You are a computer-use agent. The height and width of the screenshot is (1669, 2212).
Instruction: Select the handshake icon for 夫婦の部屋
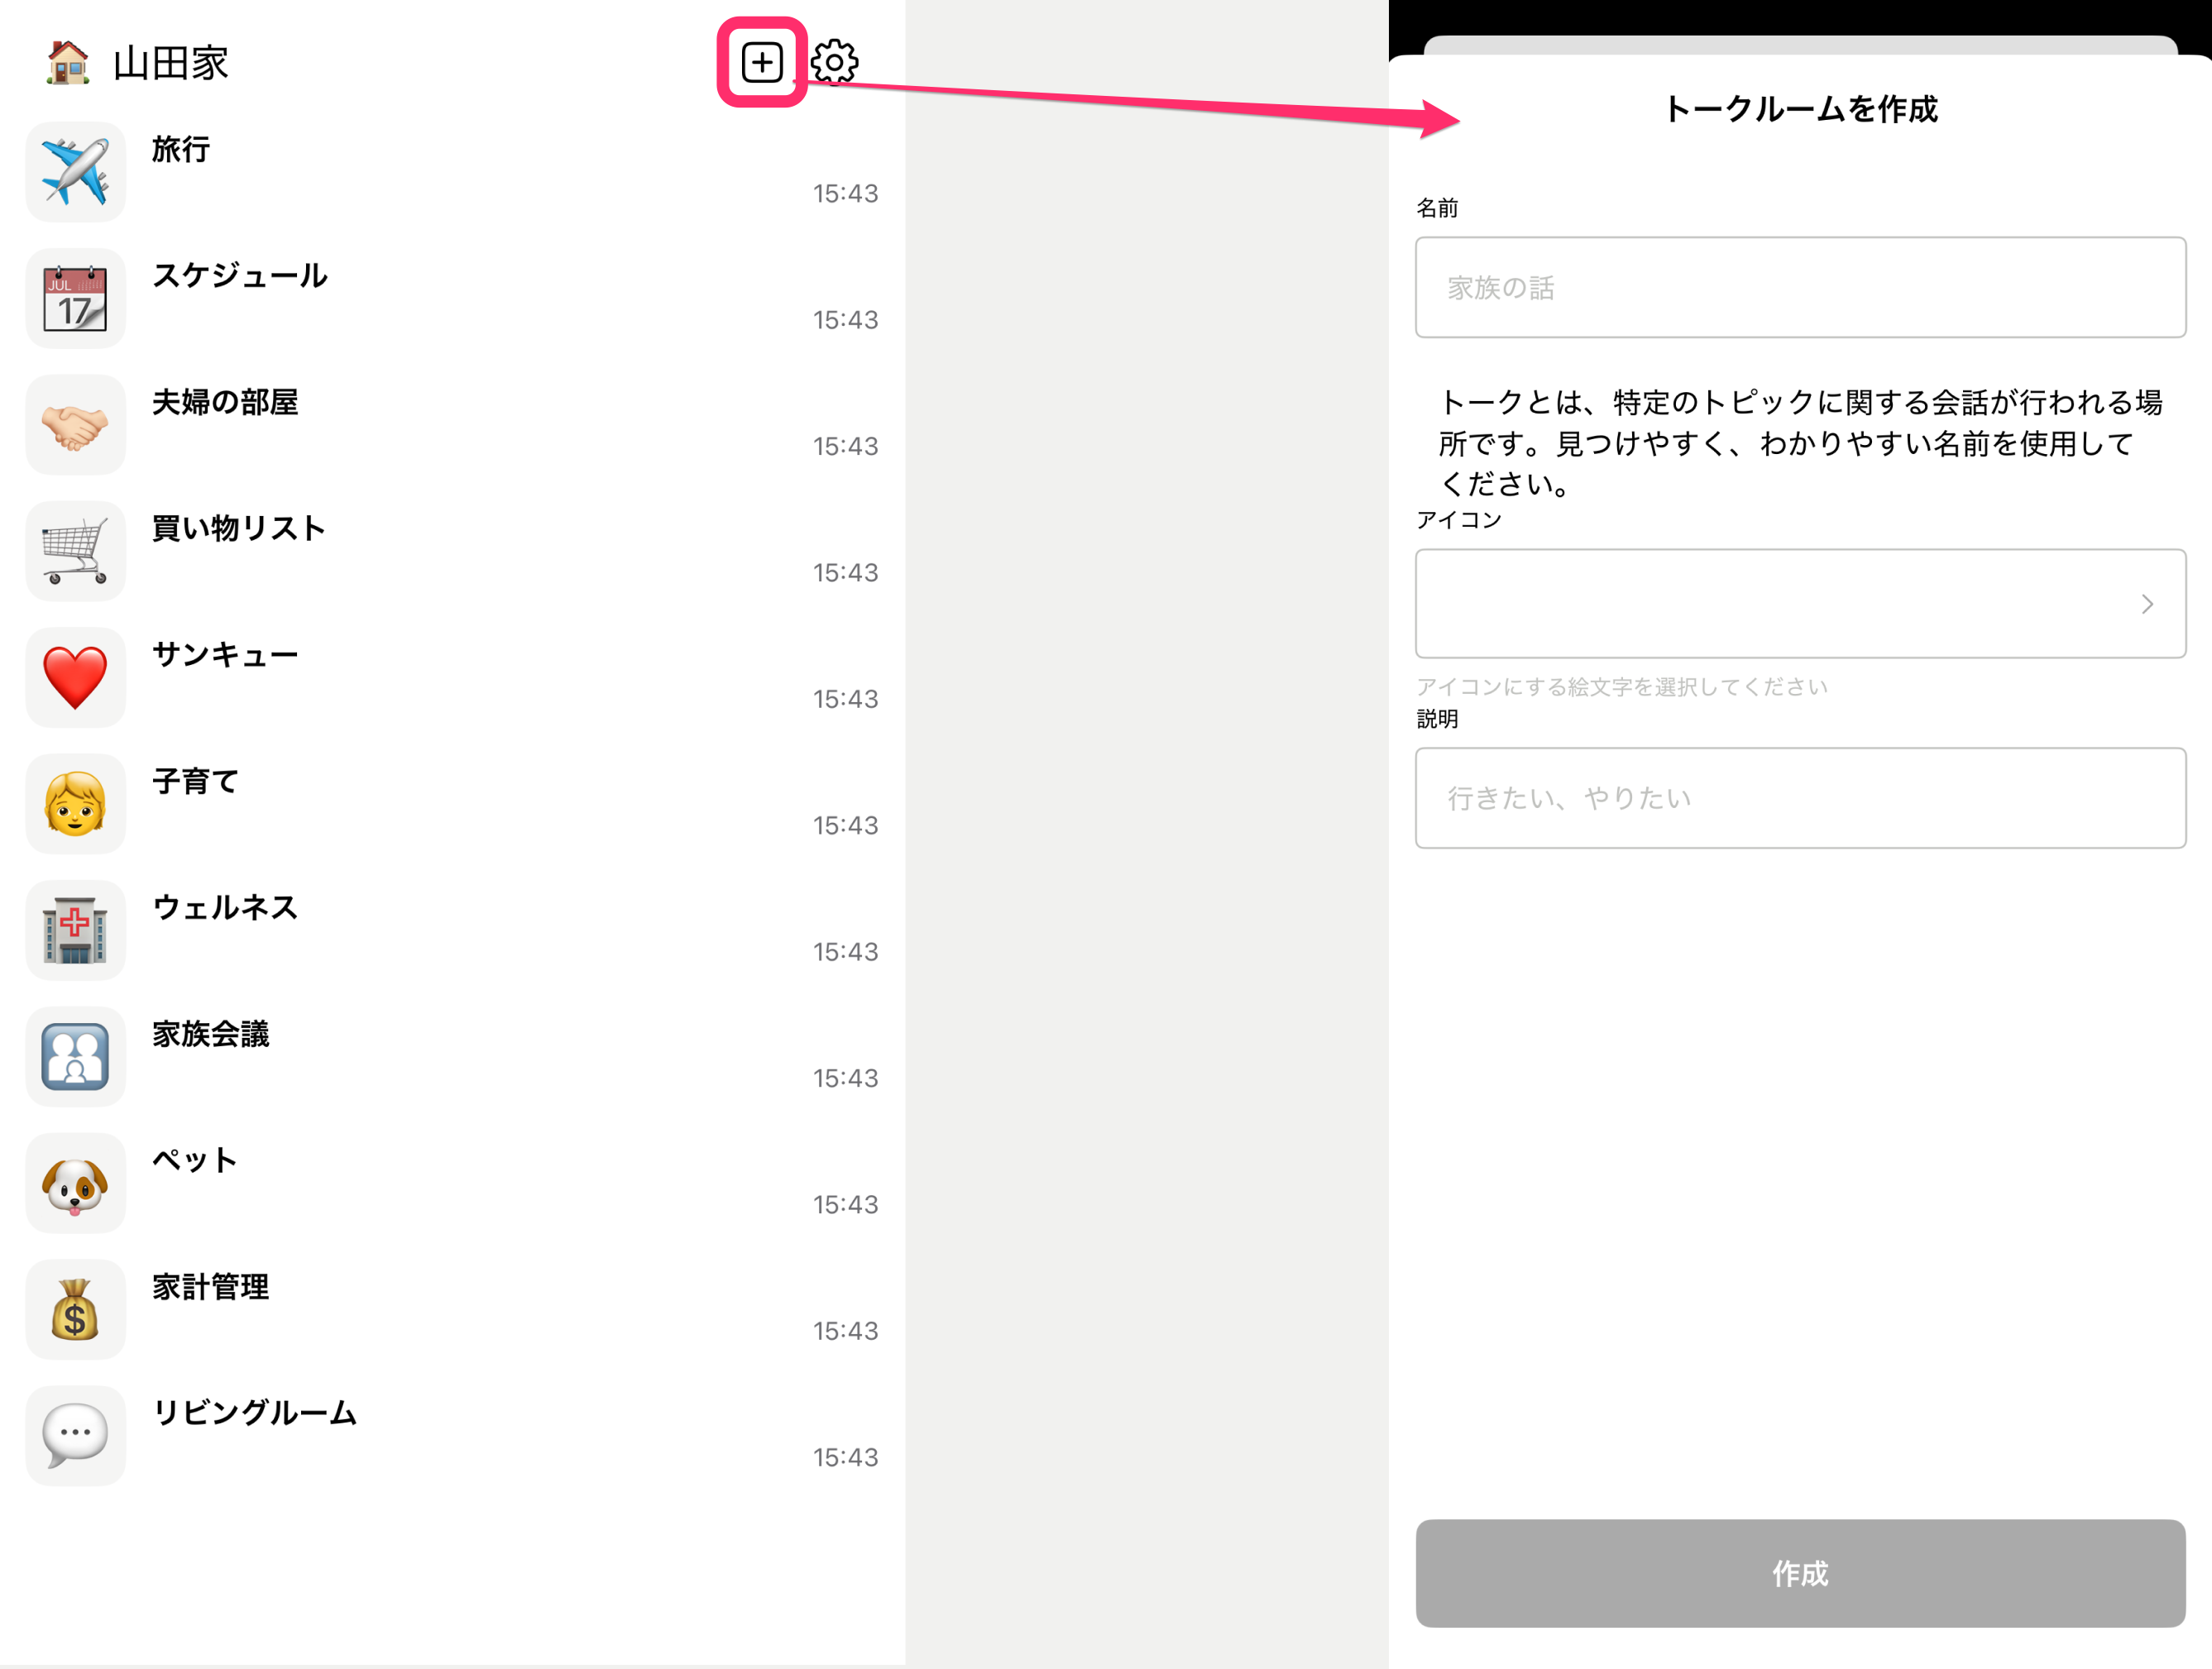[x=75, y=425]
